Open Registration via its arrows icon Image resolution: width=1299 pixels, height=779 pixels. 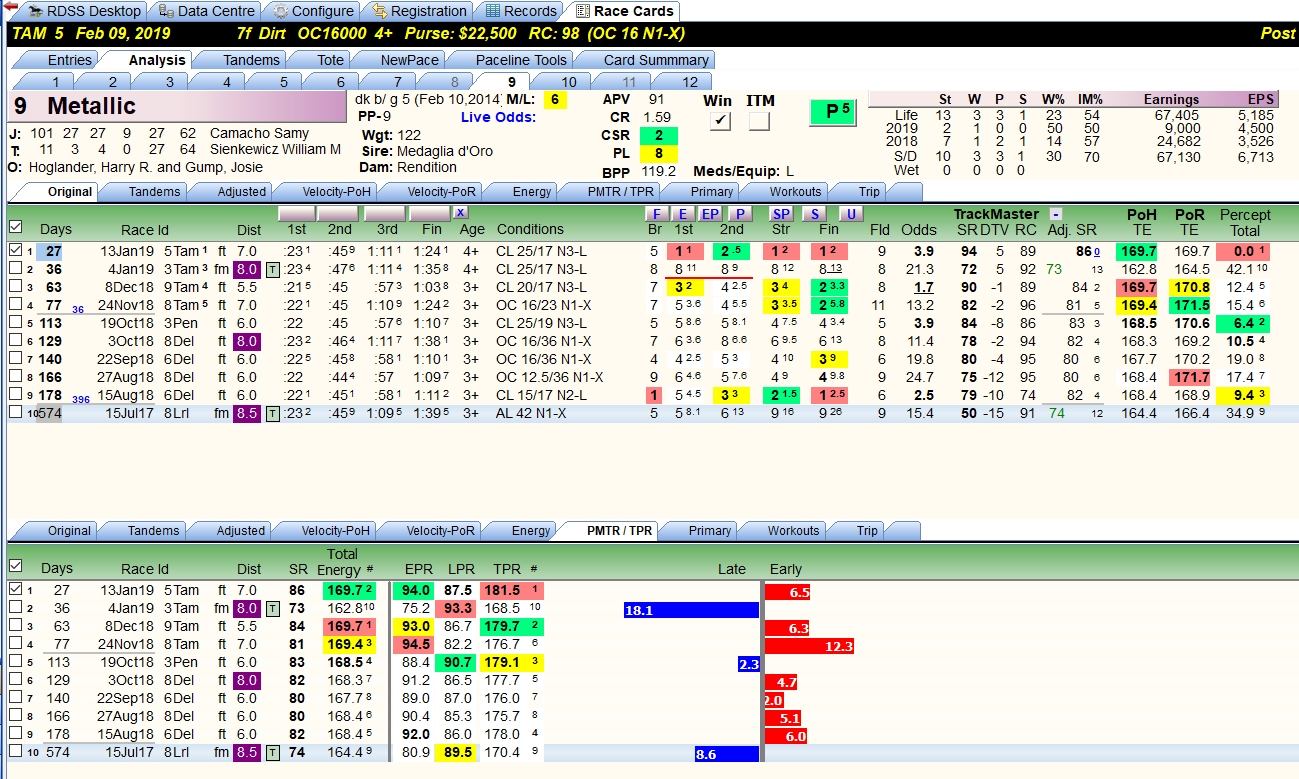pyautogui.click(x=380, y=11)
